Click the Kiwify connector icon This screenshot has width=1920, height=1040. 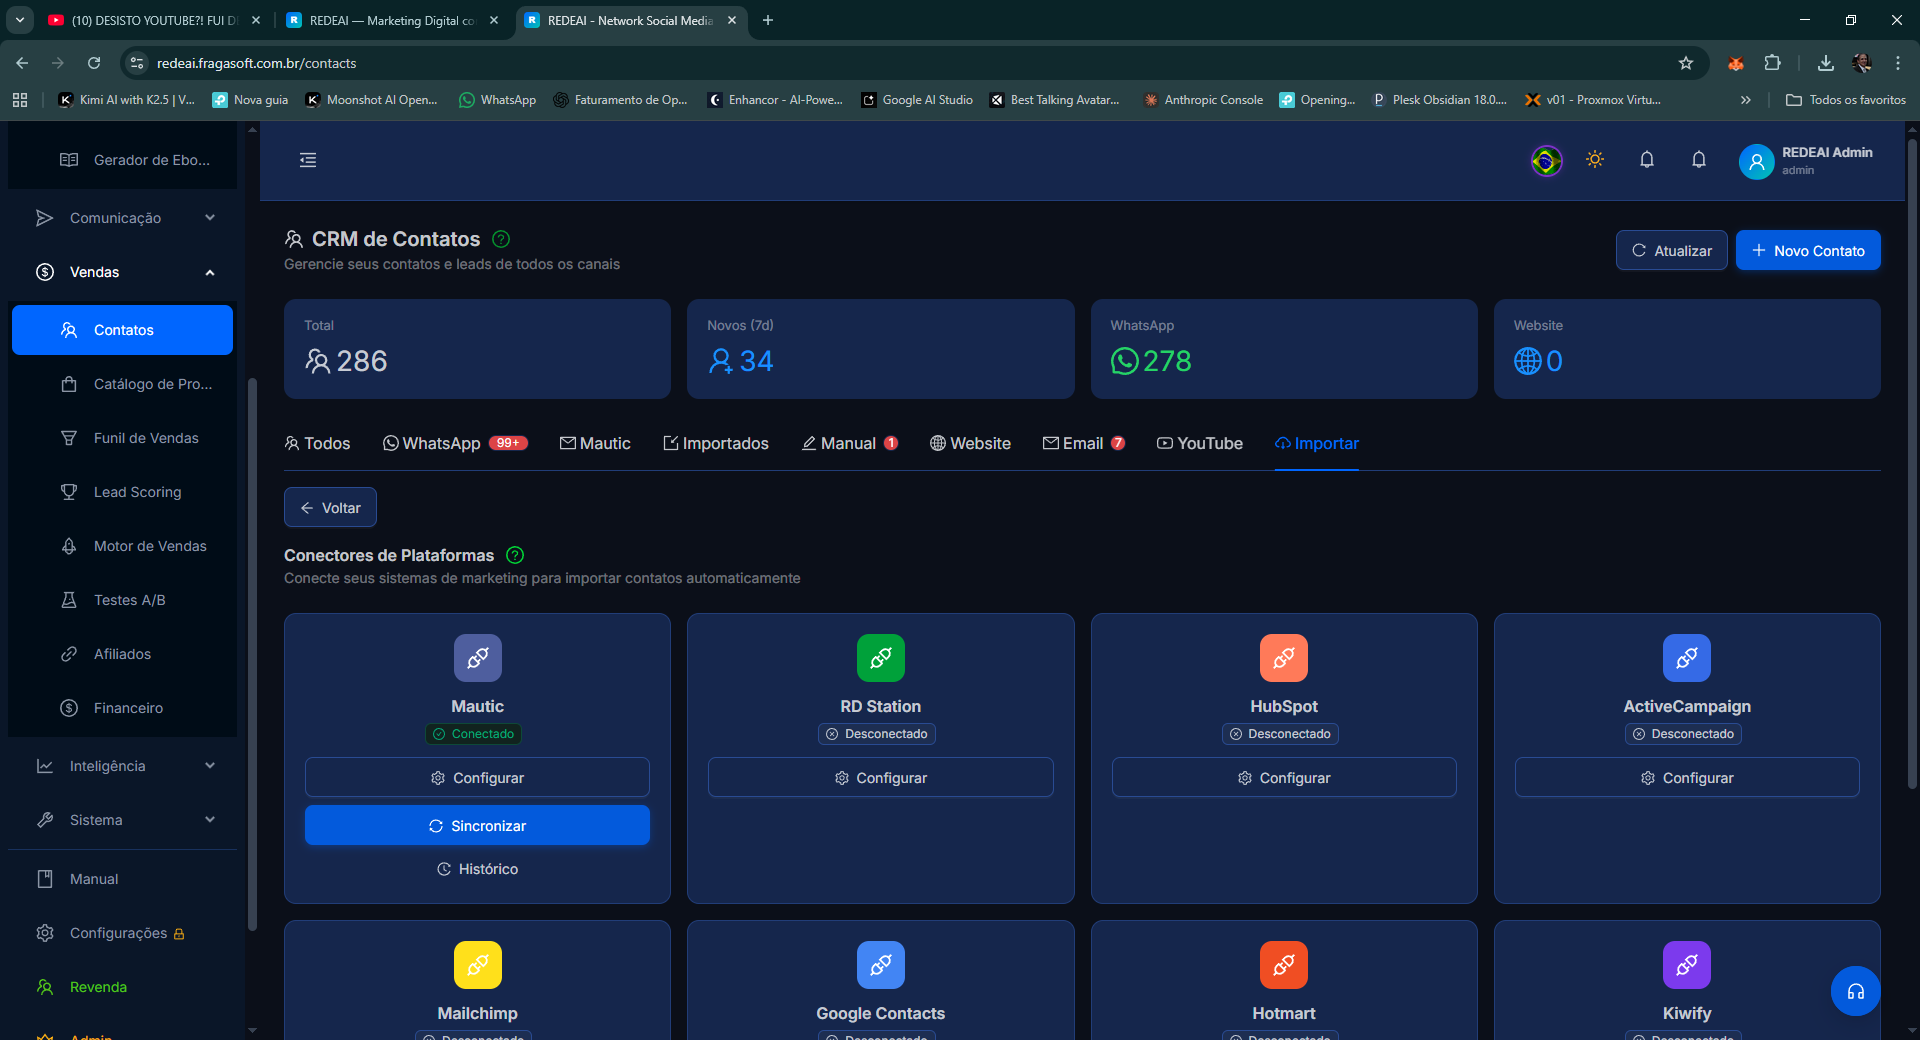pyautogui.click(x=1687, y=965)
